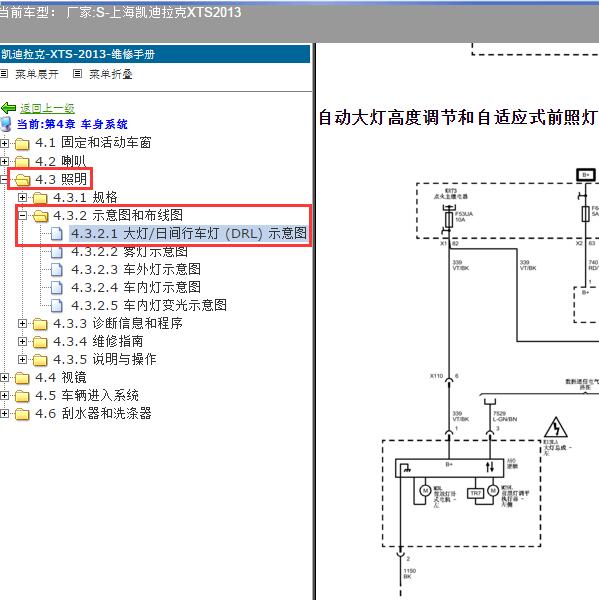The height and width of the screenshot is (600, 599).
Task: Open 4.3.2.1 大灯/日间行车灯 (DRL) 示意图
Action: click(x=189, y=233)
